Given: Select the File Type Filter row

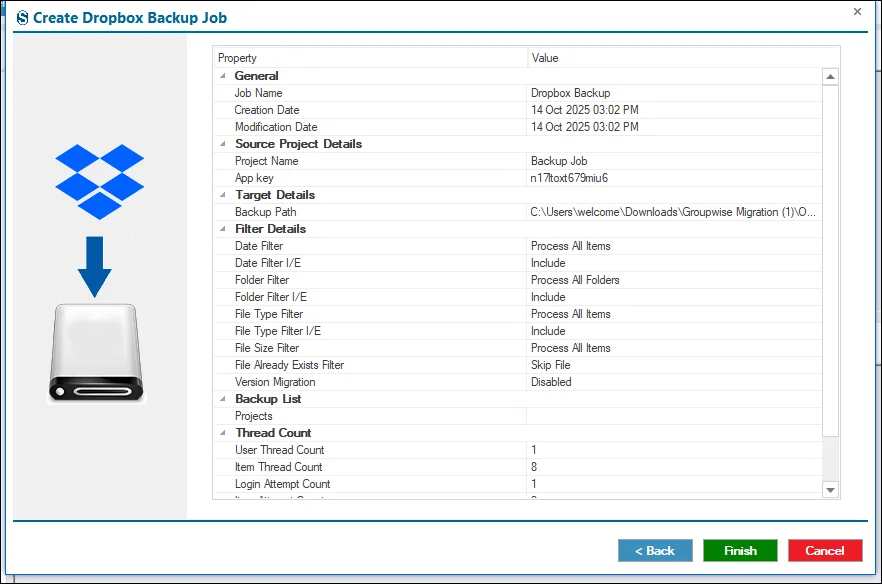Looking at the screenshot, I should pyautogui.click(x=518, y=314).
